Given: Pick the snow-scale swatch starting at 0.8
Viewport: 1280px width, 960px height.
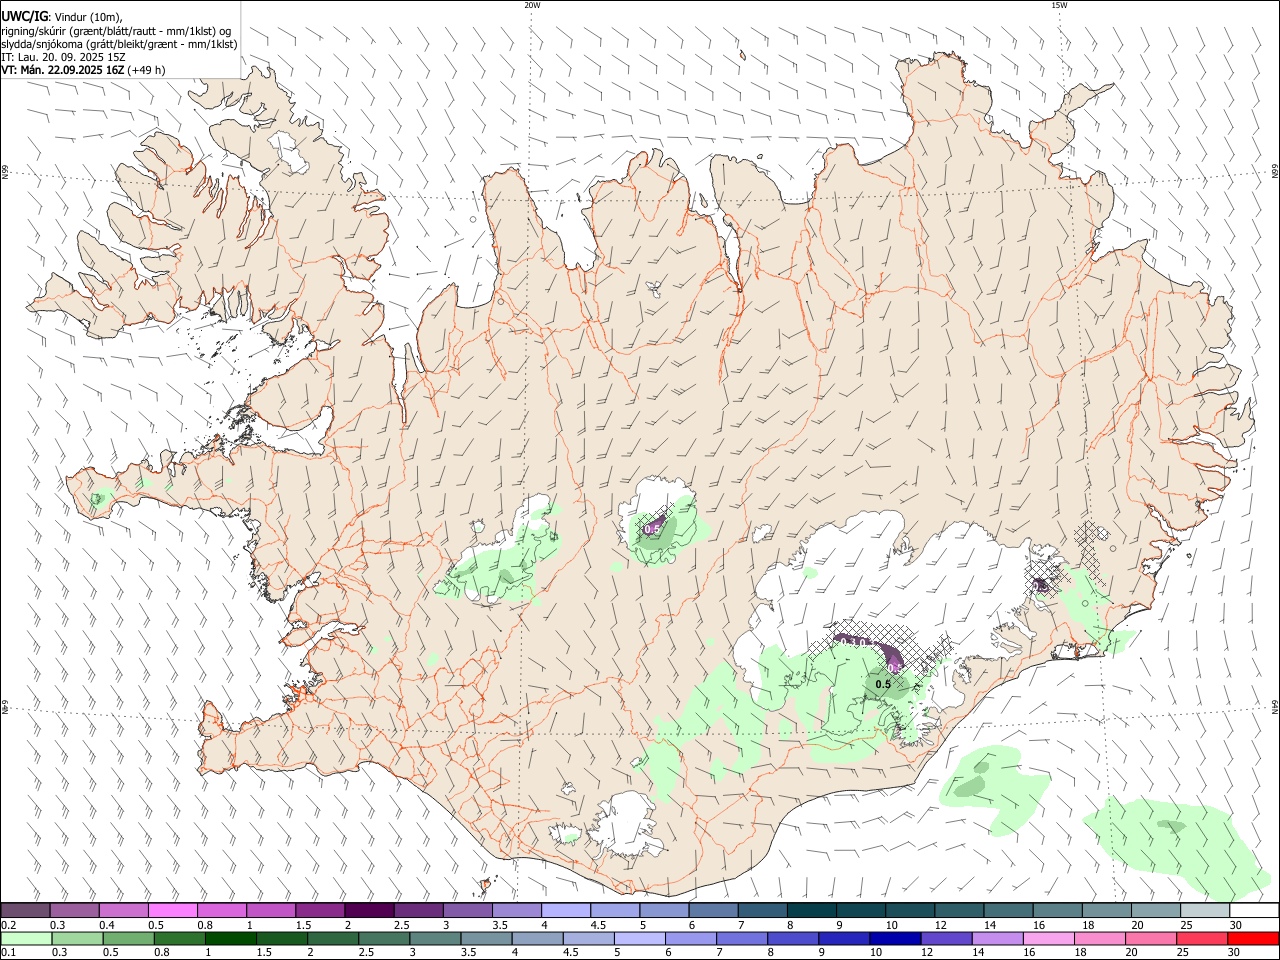Looking at the screenshot, I should tap(221, 910).
